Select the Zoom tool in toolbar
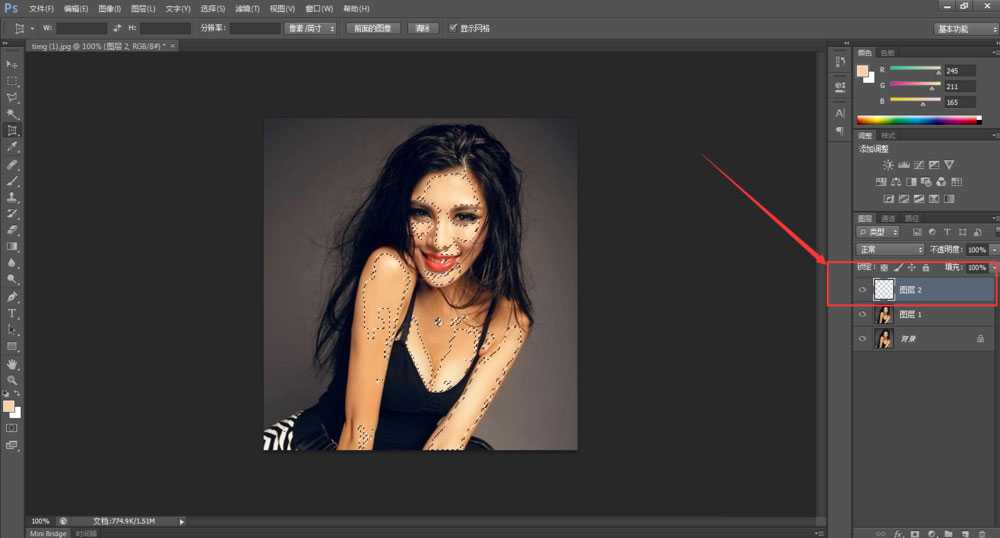This screenshot has height=538, width=1000. 12,380
